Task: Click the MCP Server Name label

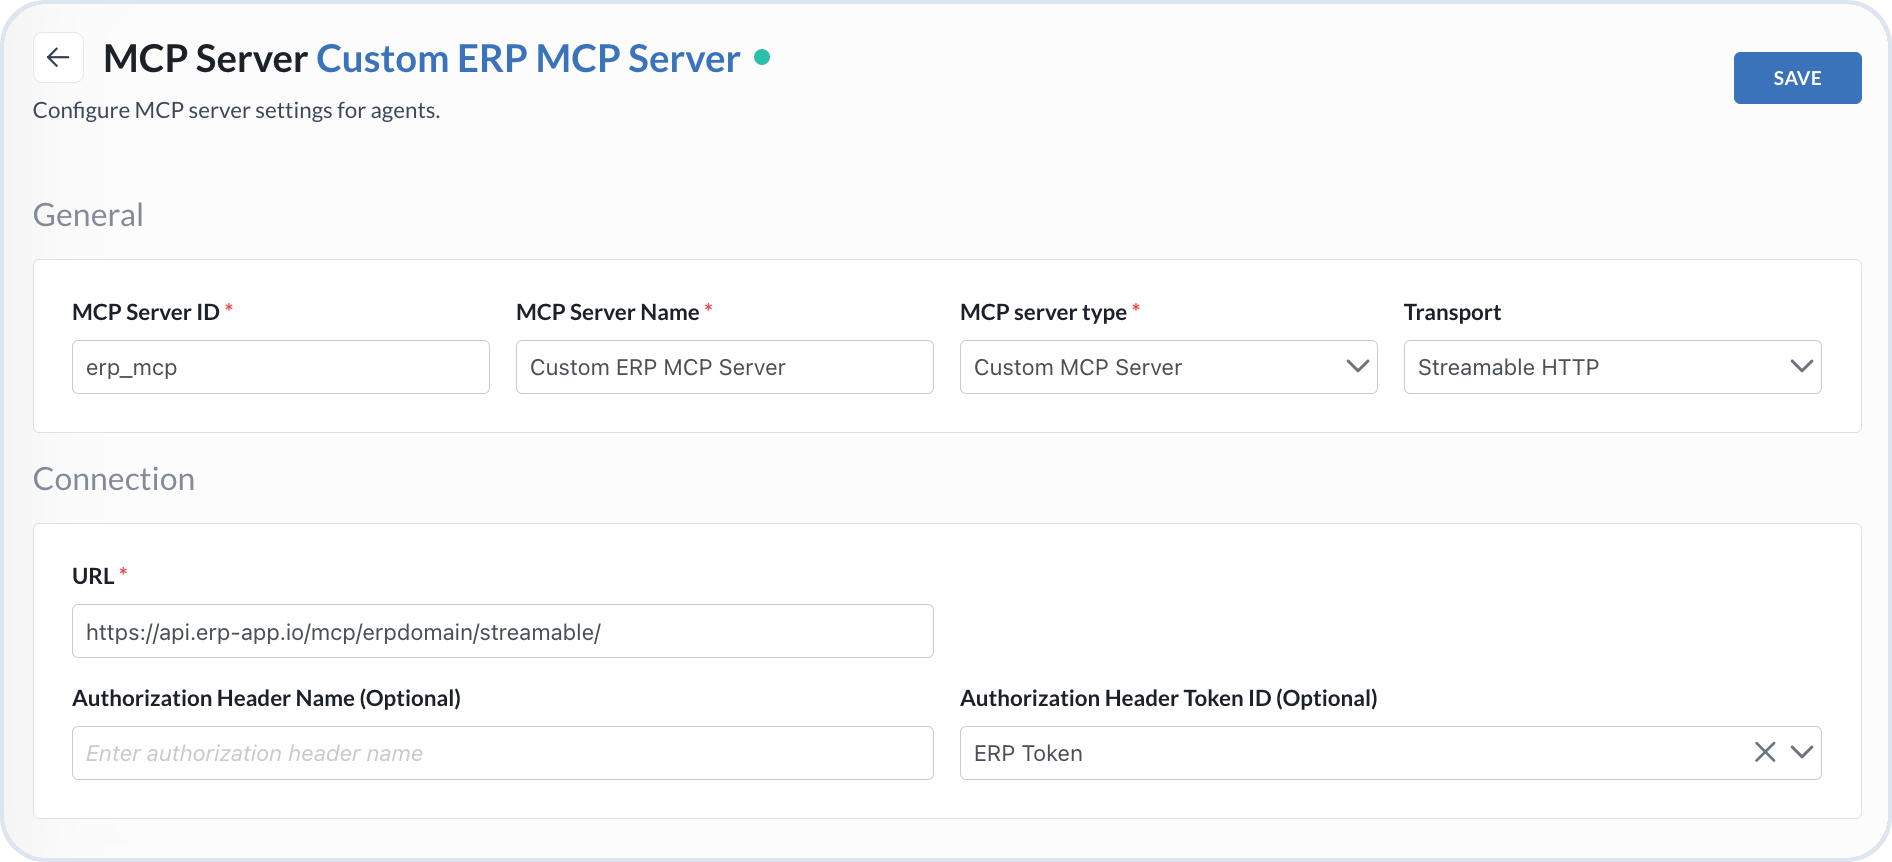Action: coord(607,312)
